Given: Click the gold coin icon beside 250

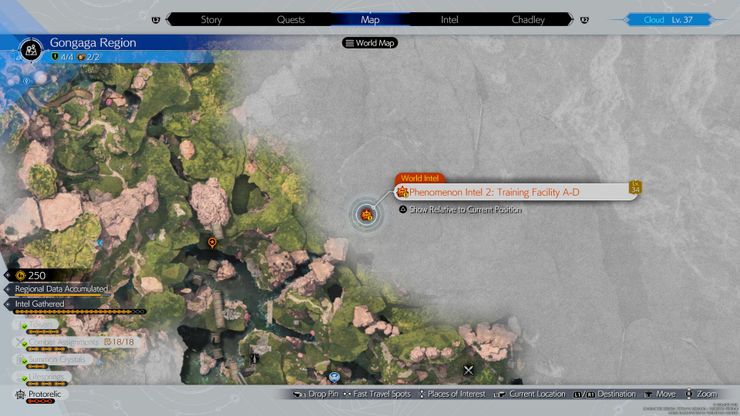Looking at the screenshot, I should (x=20, y=275).
